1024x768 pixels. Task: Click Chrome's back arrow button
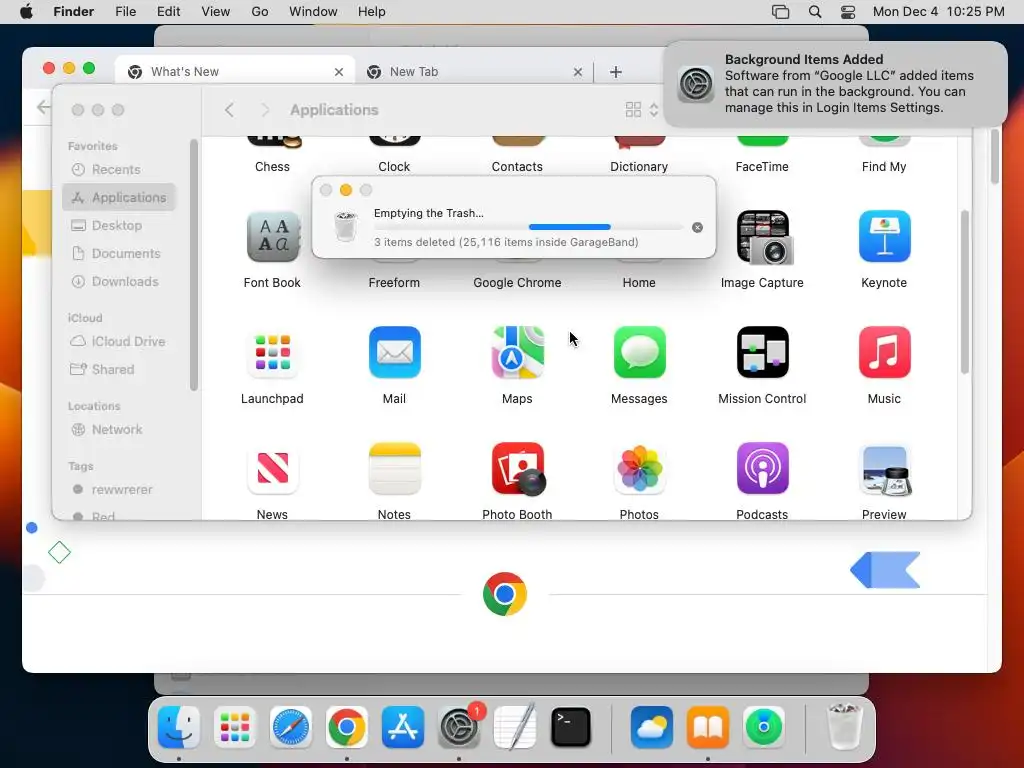click(x=43, y=107)
